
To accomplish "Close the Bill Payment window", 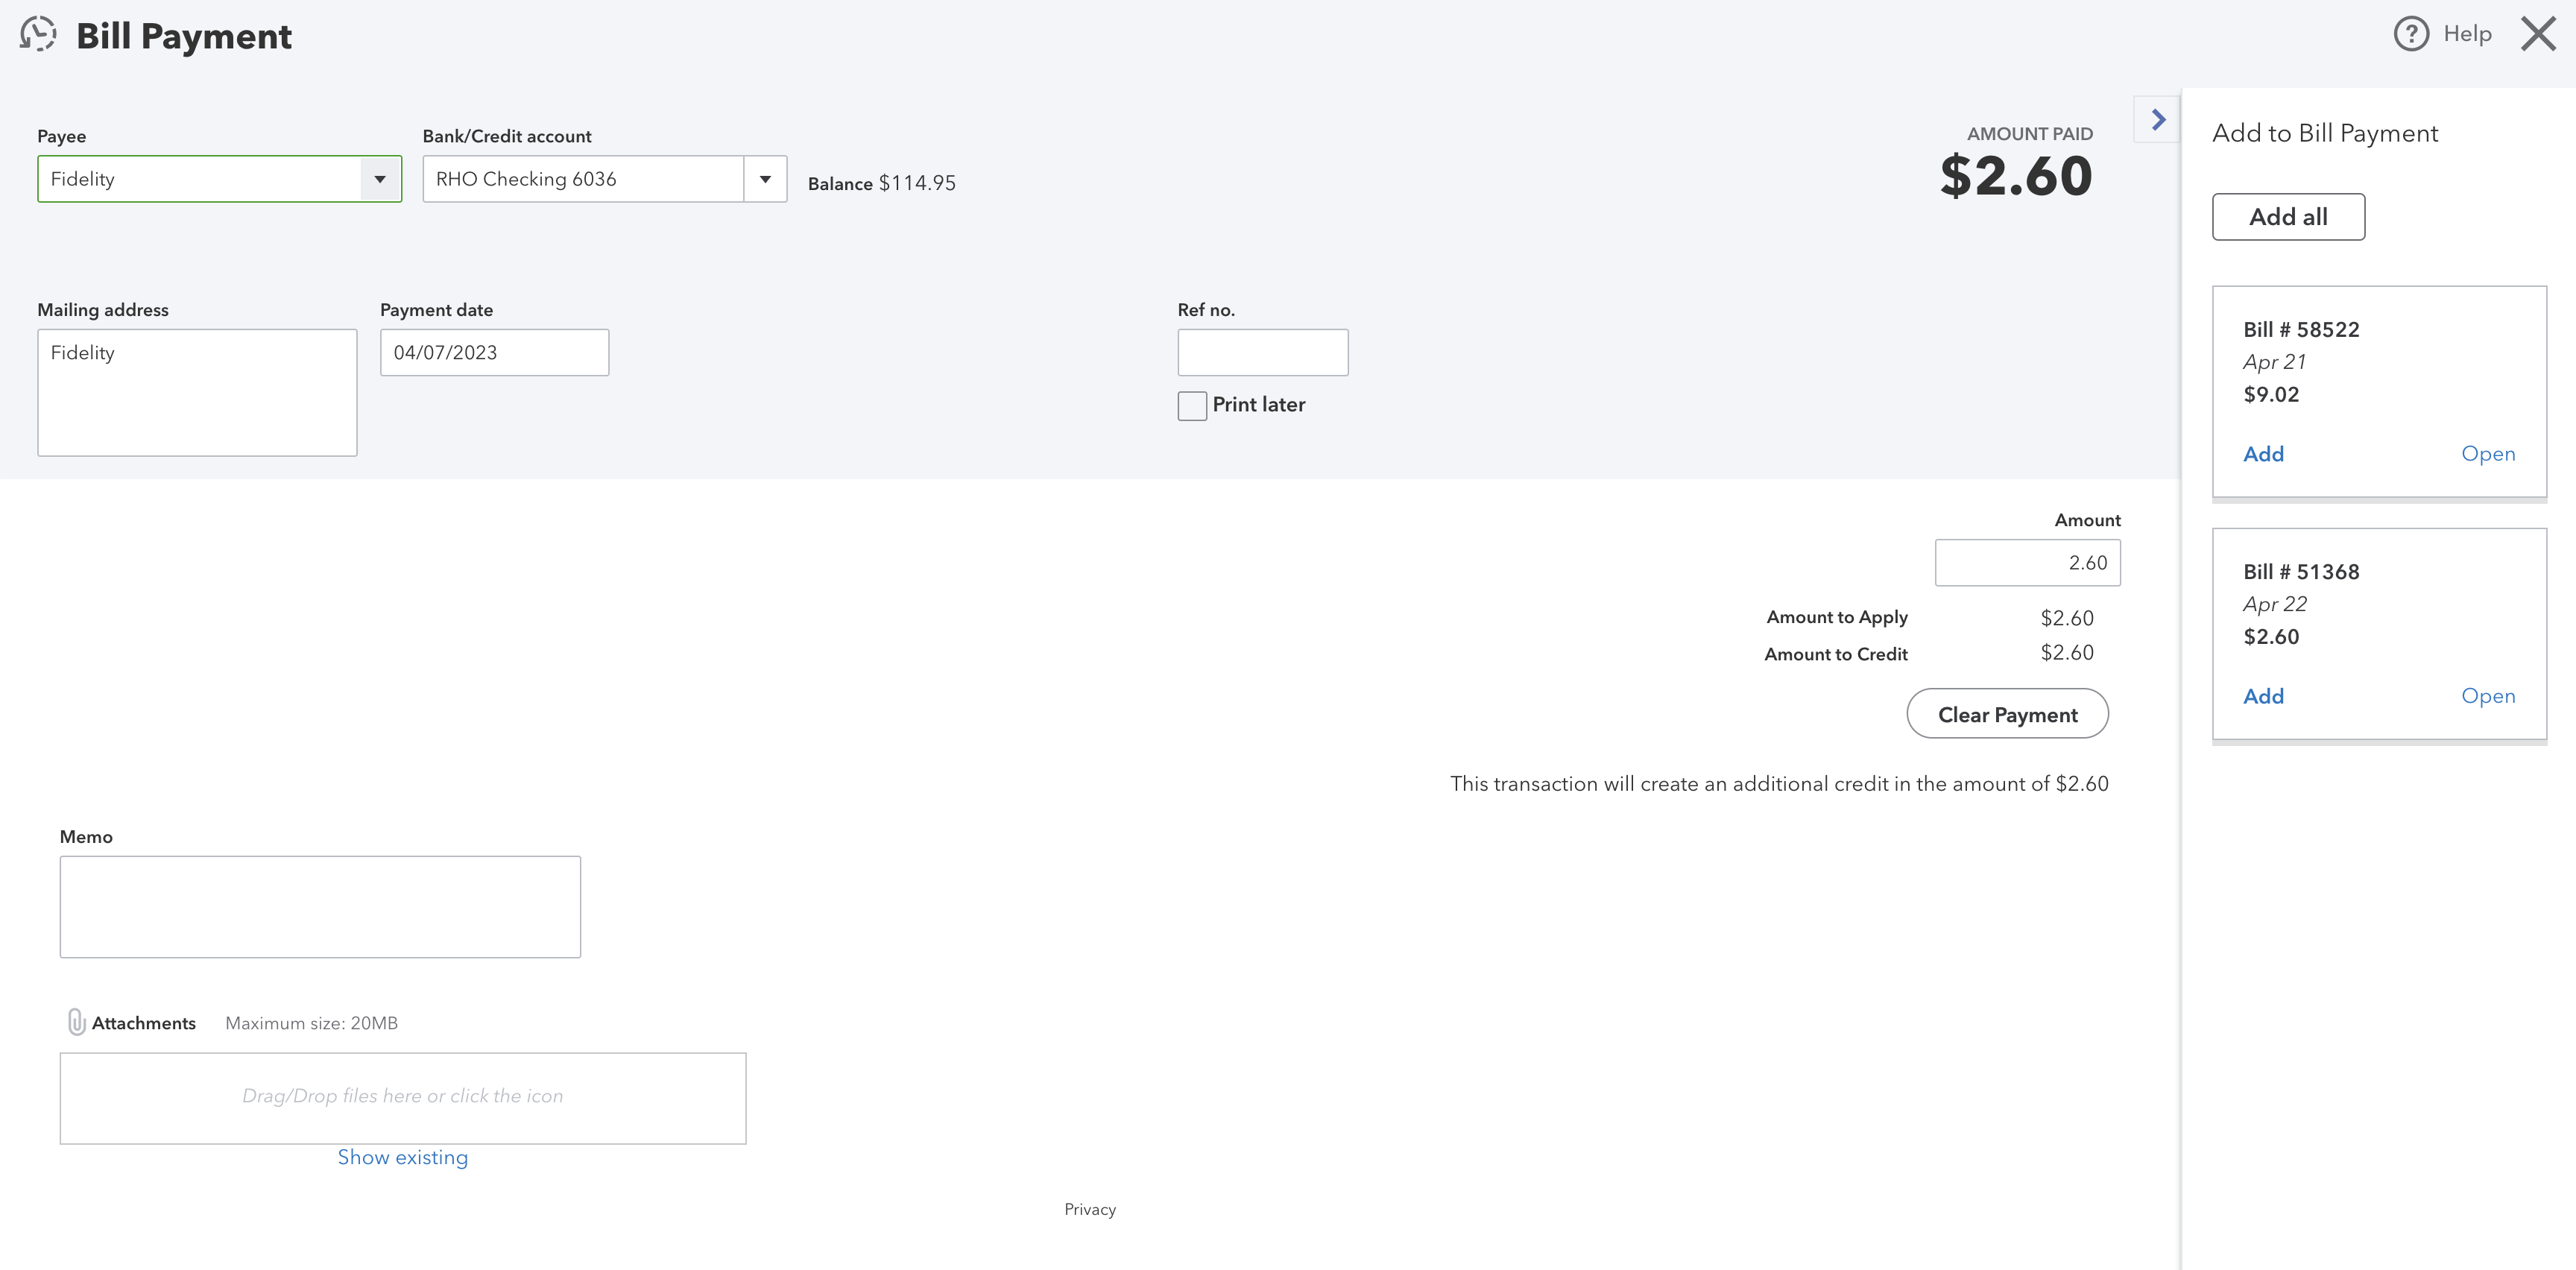I will click(2538, 34).
